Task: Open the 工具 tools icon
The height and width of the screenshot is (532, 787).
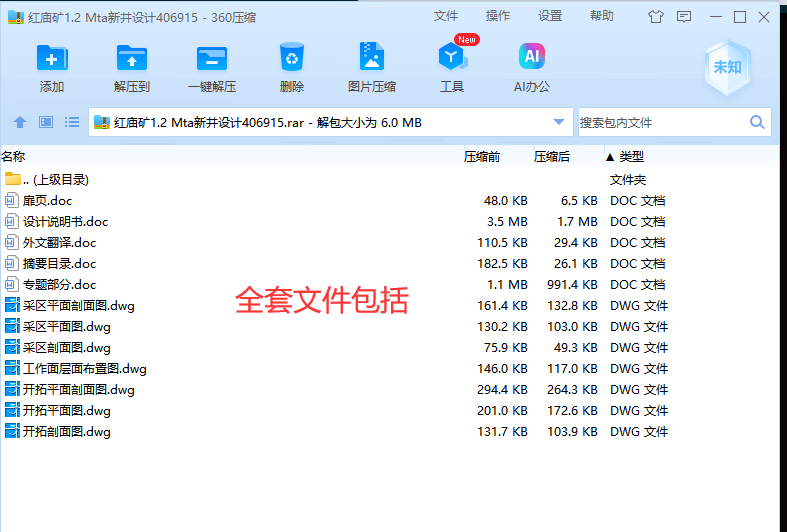Action: tap(452, 56)
